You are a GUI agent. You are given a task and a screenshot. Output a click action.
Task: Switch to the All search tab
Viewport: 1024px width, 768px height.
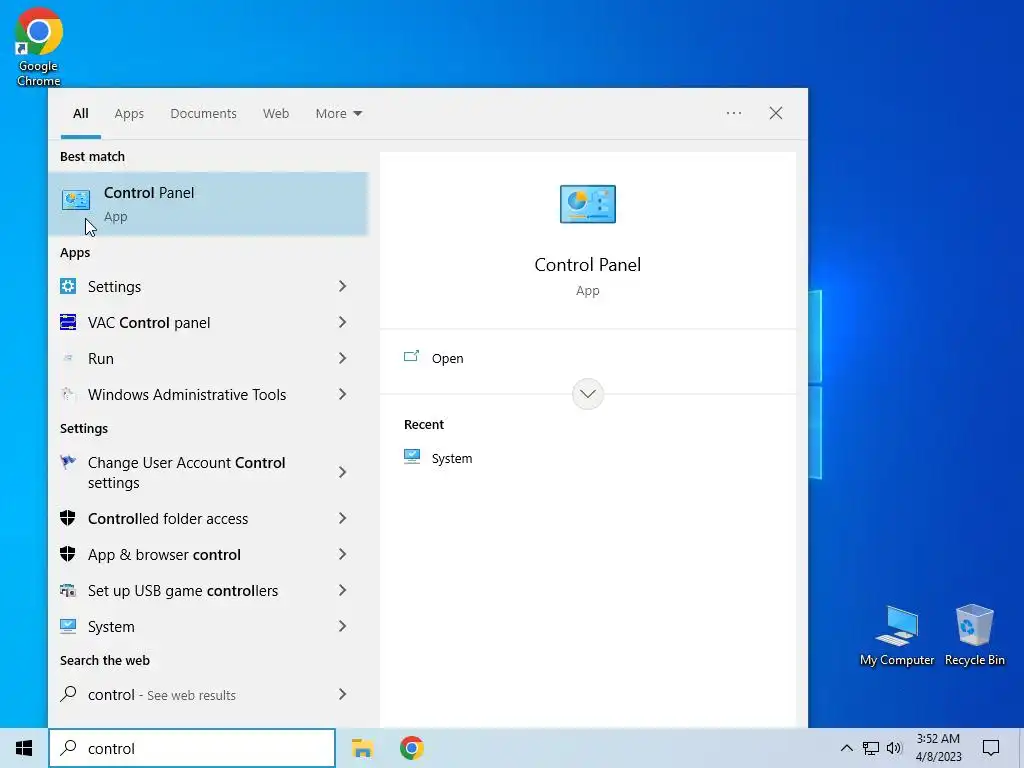coord(81,114)
